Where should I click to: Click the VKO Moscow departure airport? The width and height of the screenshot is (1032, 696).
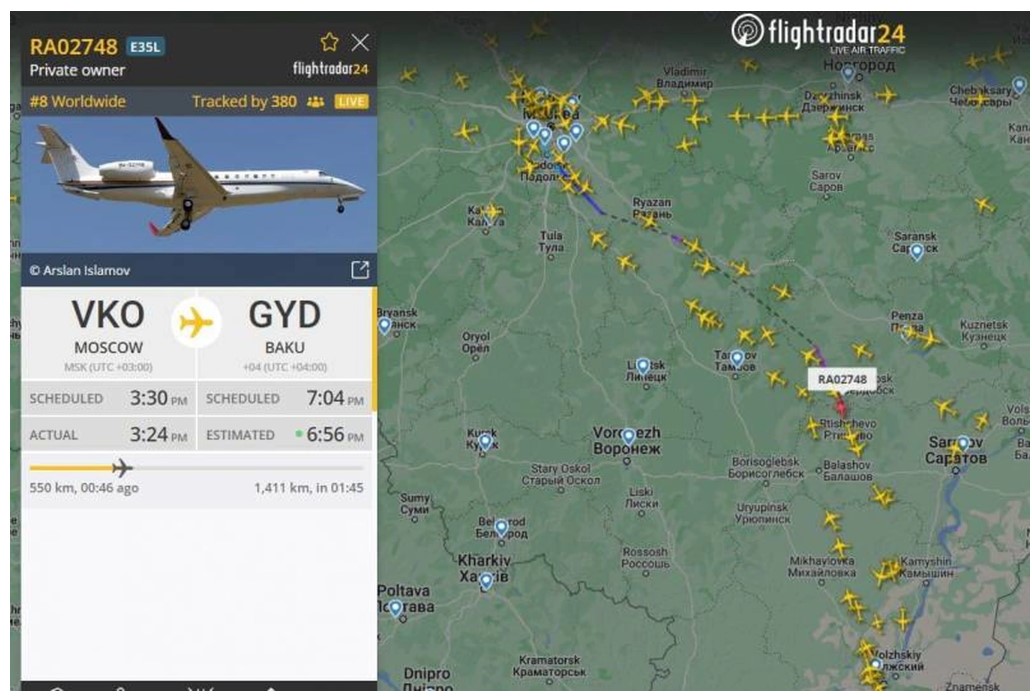click(x=109, y=333)
